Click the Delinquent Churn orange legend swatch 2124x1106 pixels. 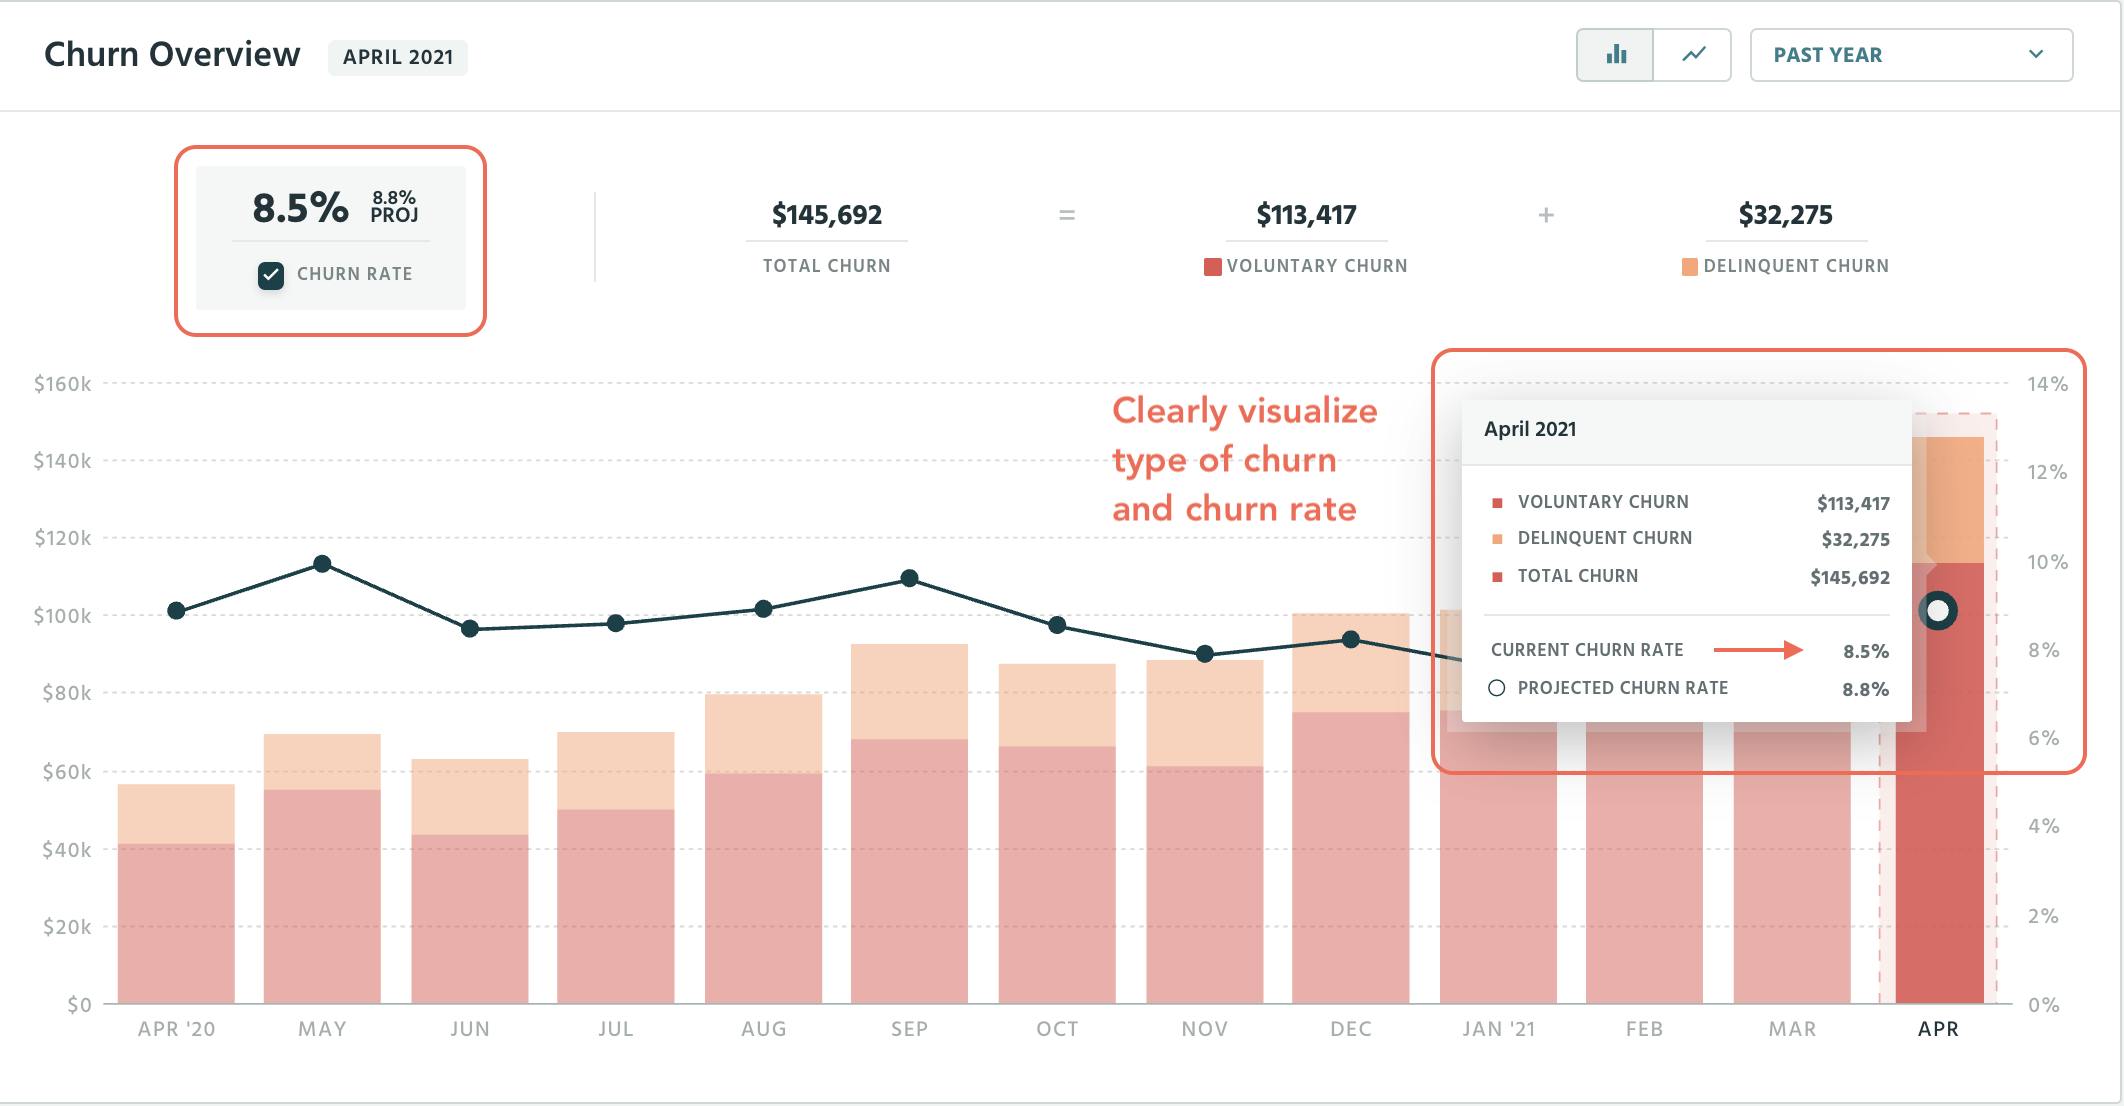tap(1690, 267)
